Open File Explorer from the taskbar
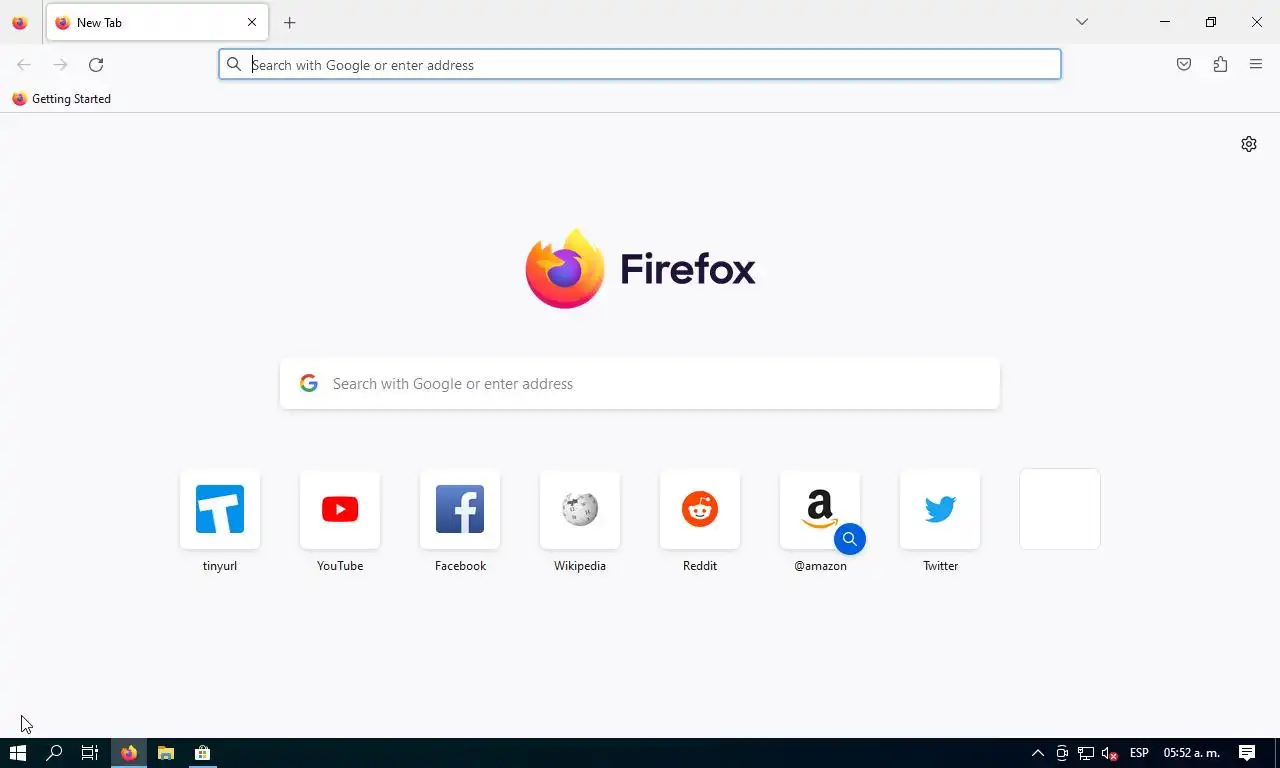The height and width of the screenshot is (768, 1280). point(166,753)
